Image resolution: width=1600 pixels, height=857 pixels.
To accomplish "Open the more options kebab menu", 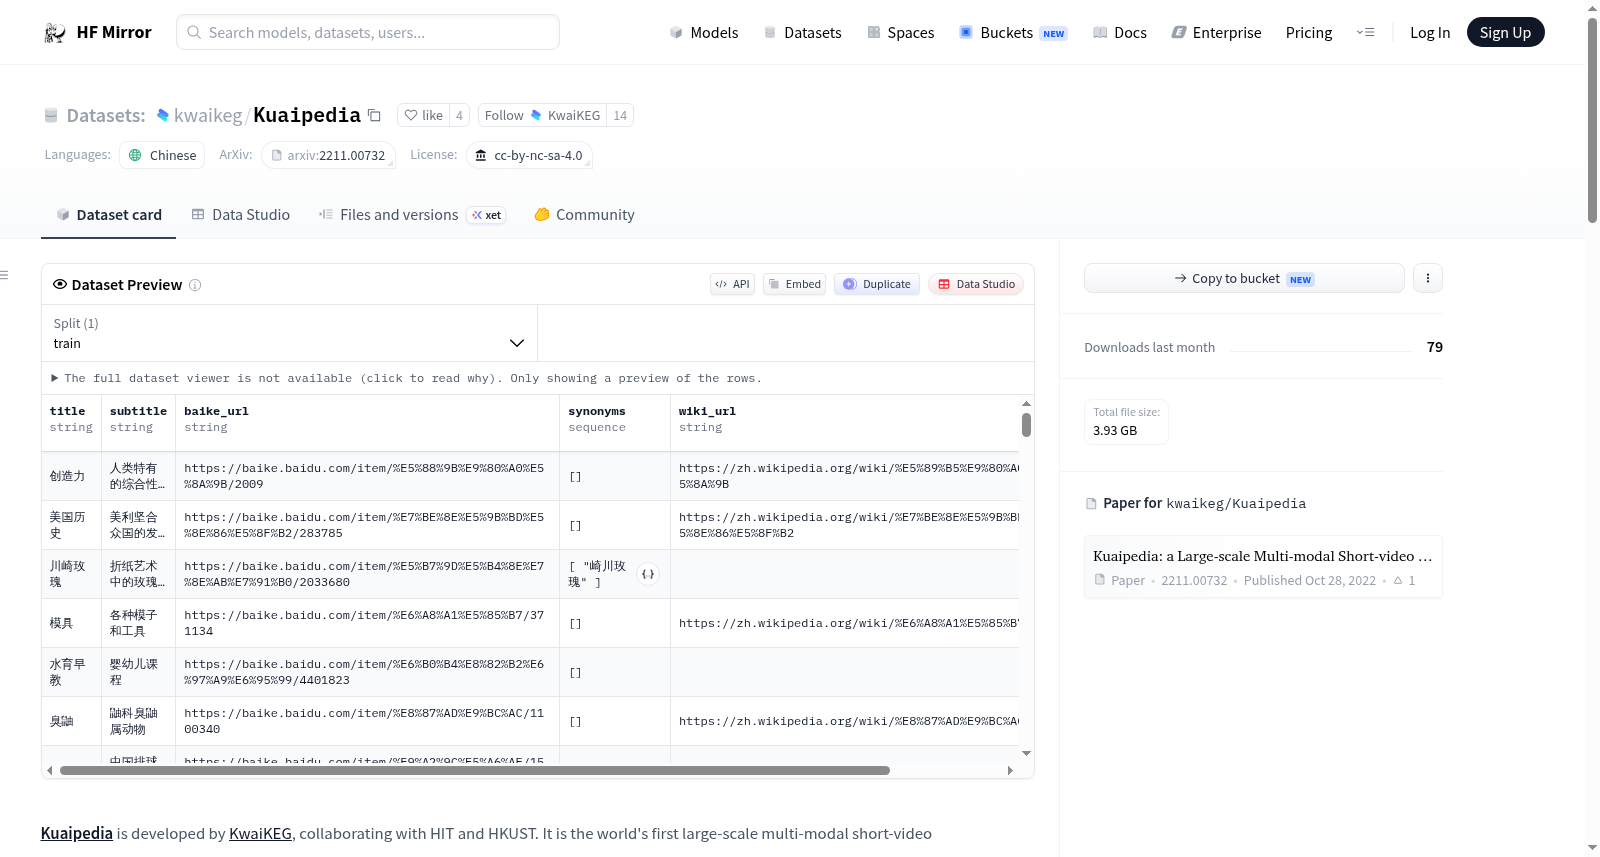I will (1428, 278).
